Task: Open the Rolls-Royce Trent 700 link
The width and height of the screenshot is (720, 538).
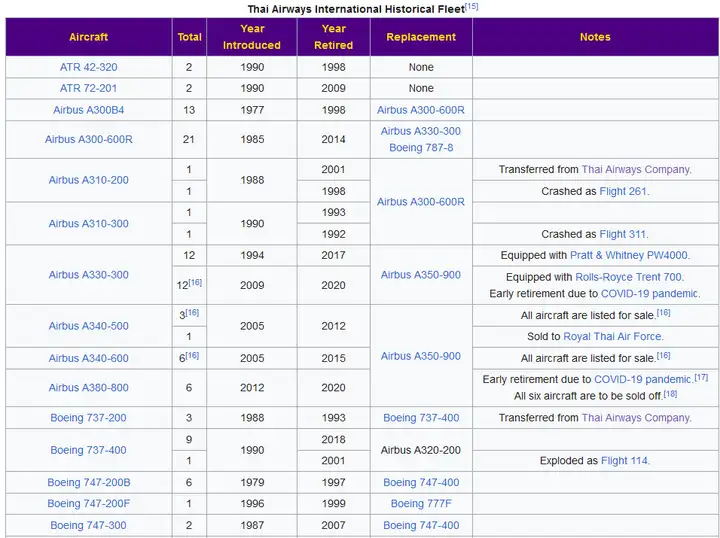Action: click(x=629, y=277)
